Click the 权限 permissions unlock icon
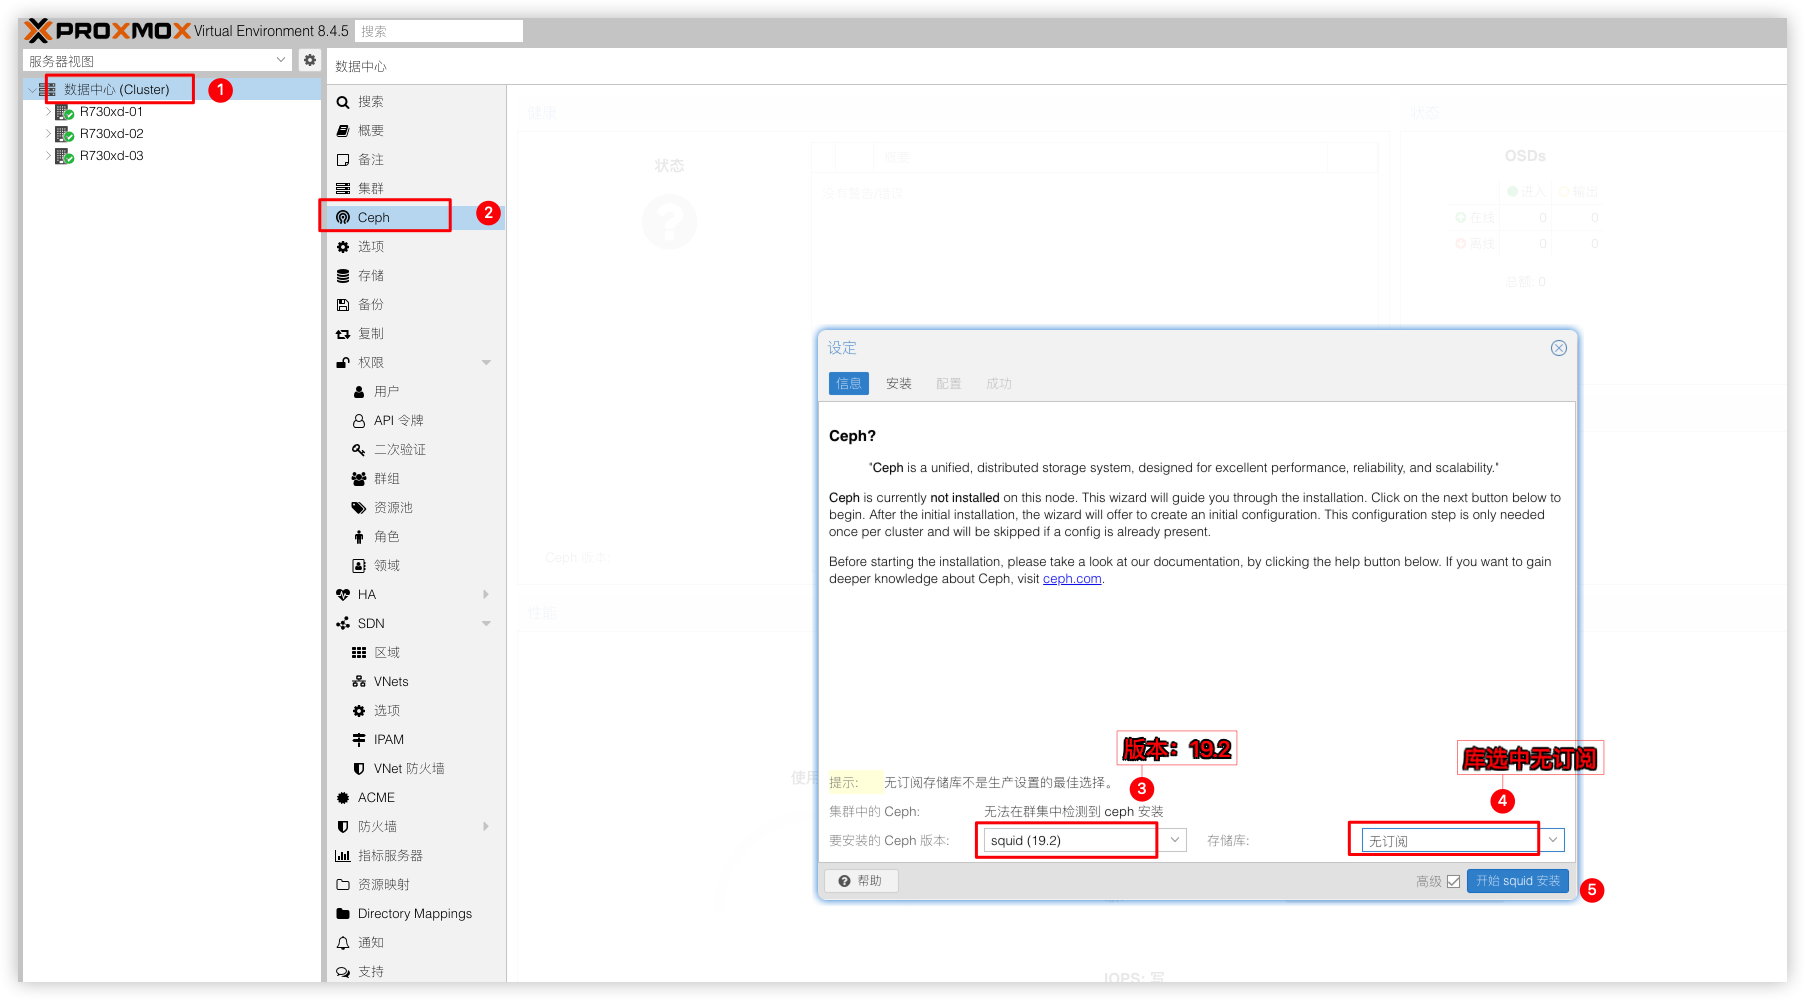This screenshot has height=1000, width=1805. pyautogui.click(x=343, y=363)
